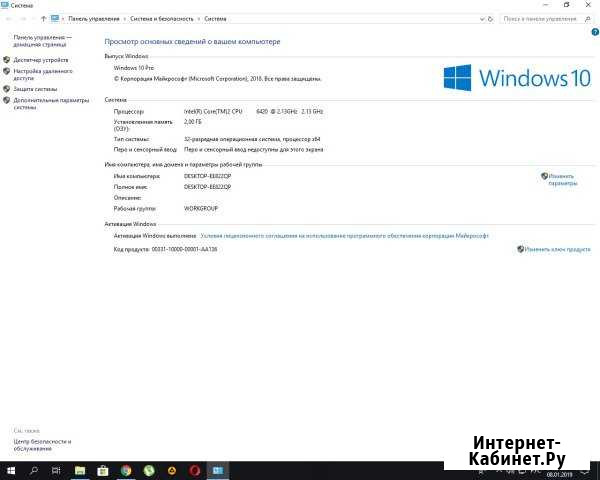Click the Система window title icon
Viewport: 600px width, 480px height.
[5, 5]
